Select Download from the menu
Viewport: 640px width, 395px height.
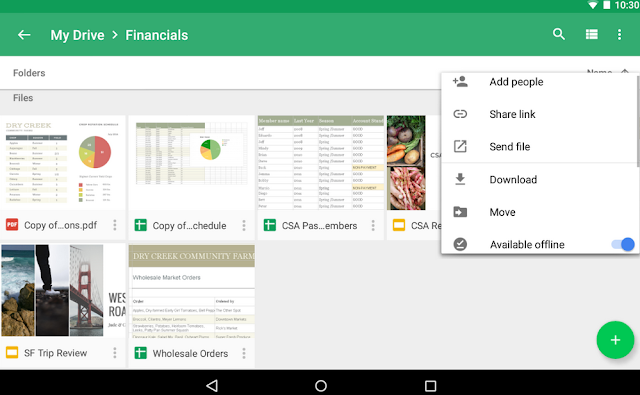pyautogui.click(x=513, y=180)
